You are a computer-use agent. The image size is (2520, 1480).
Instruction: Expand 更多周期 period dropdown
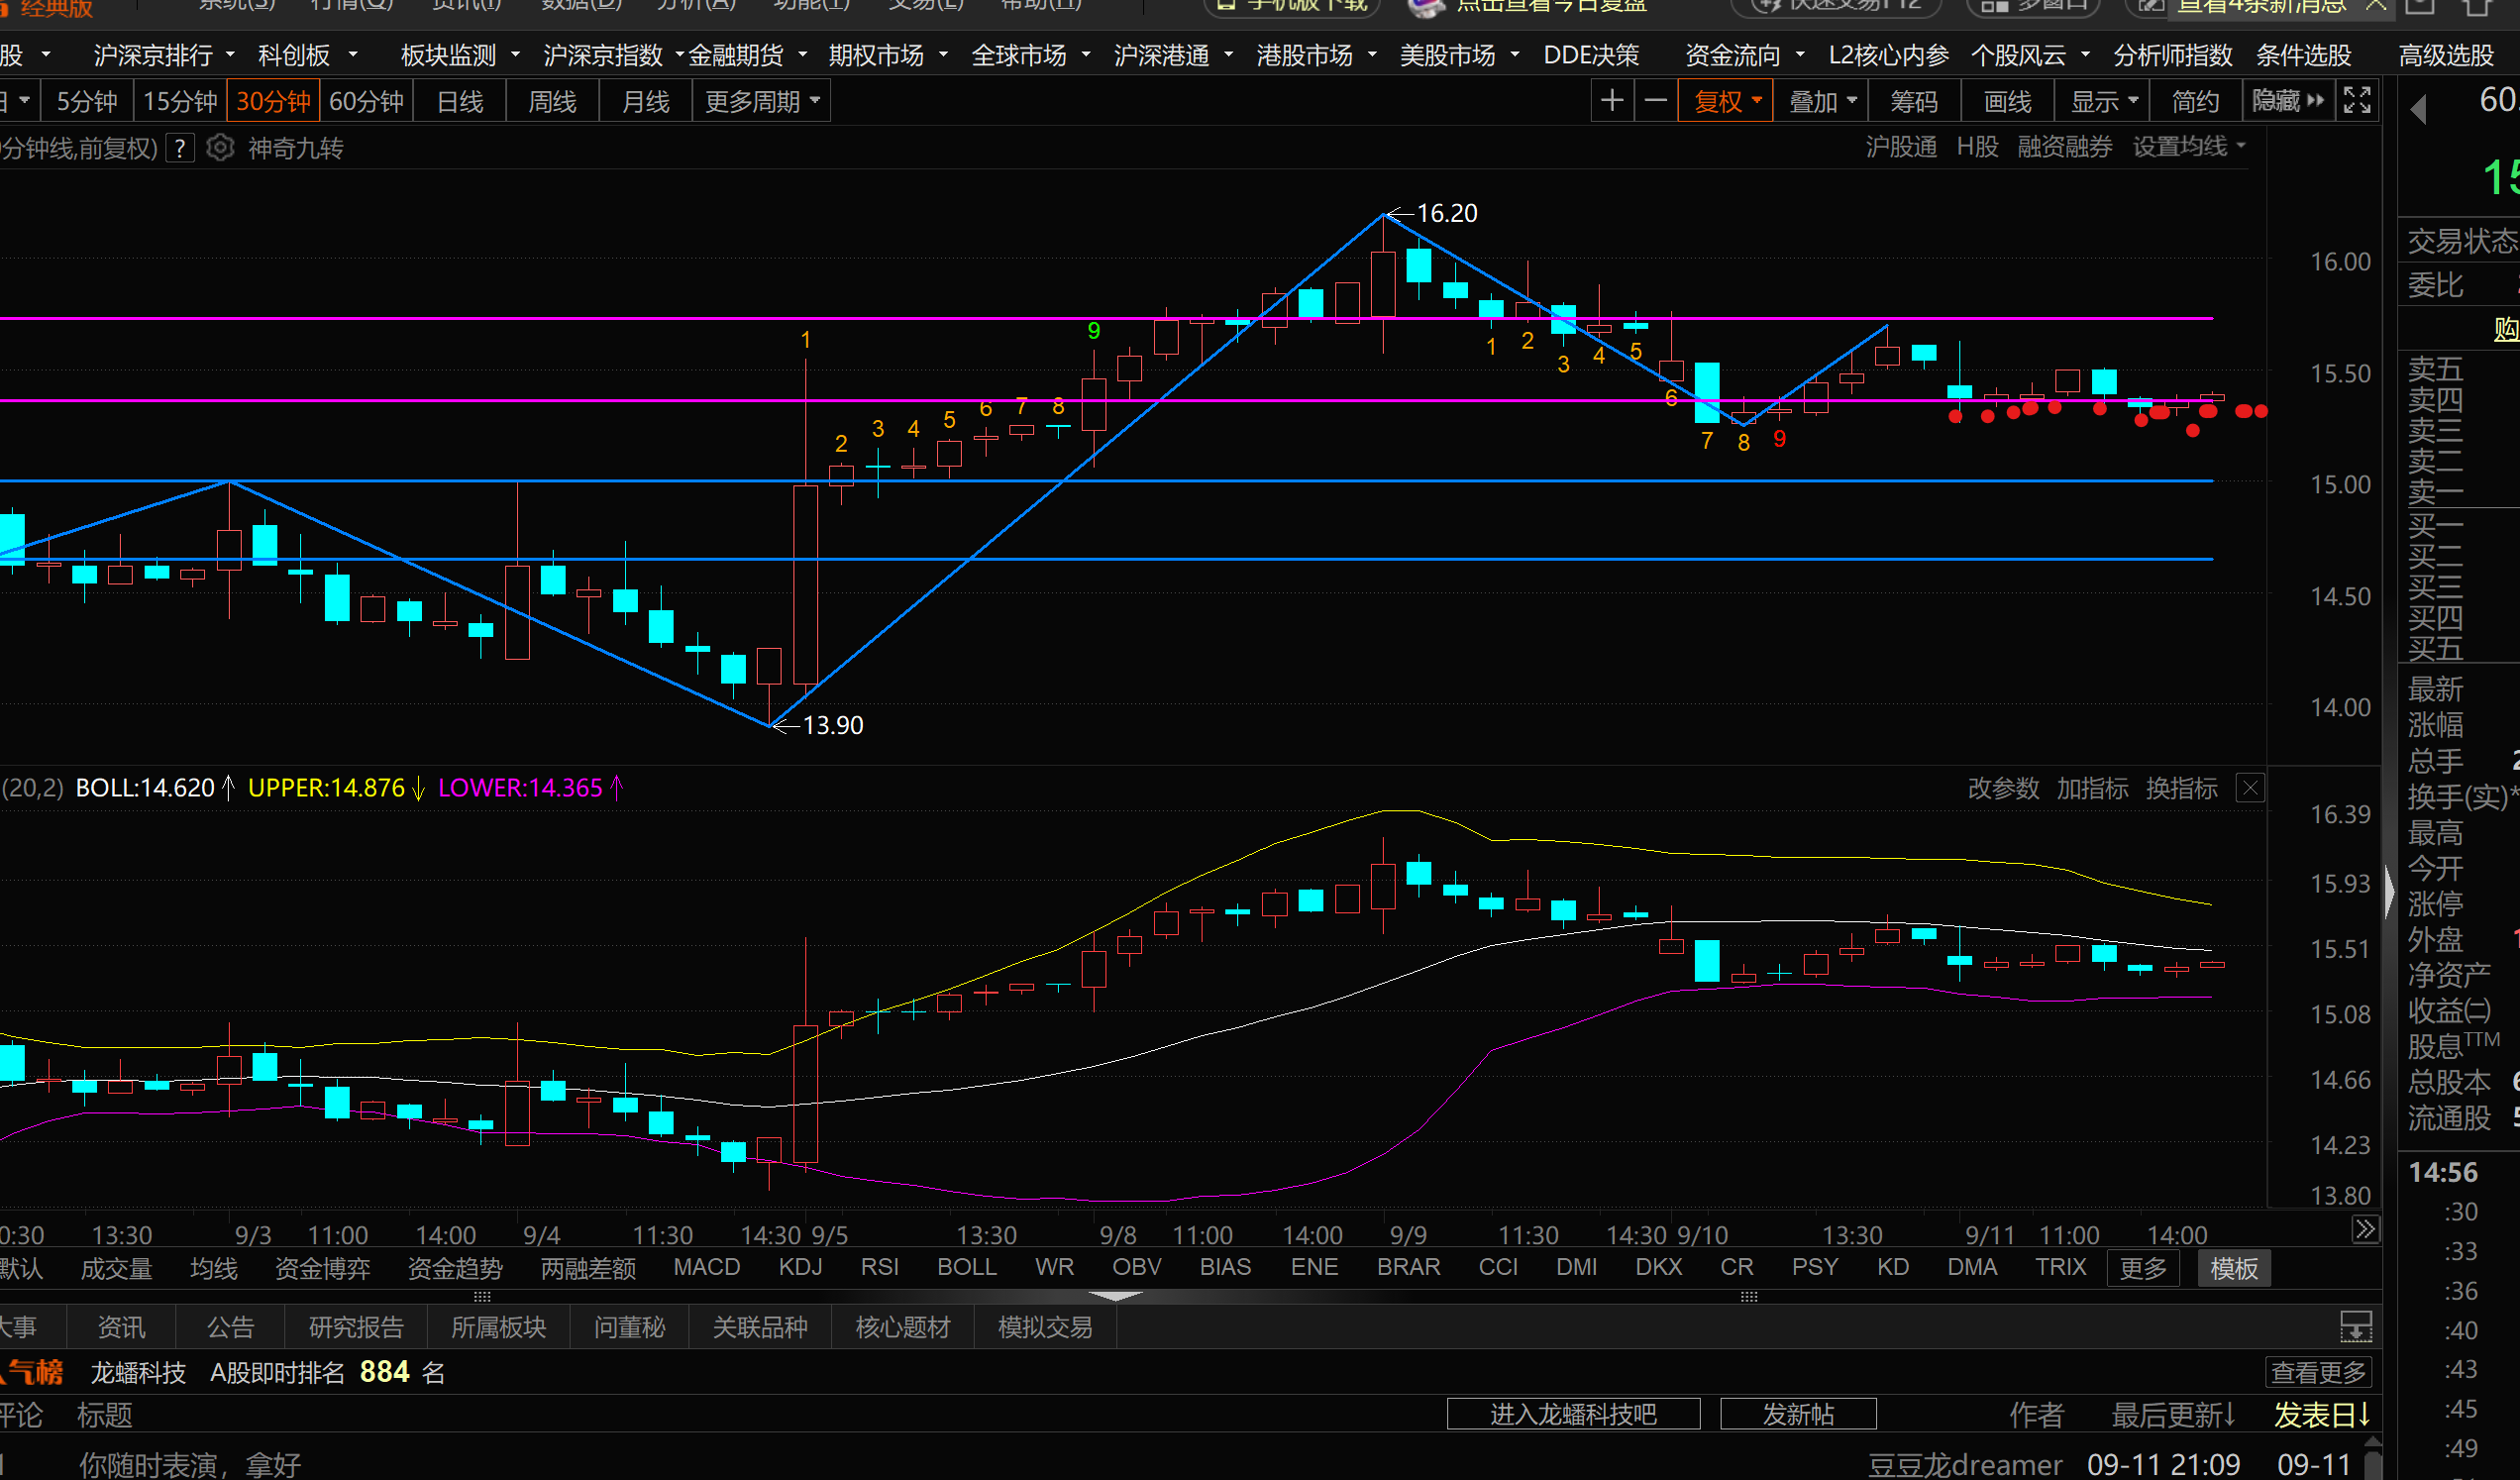click(x=761, y=101)
